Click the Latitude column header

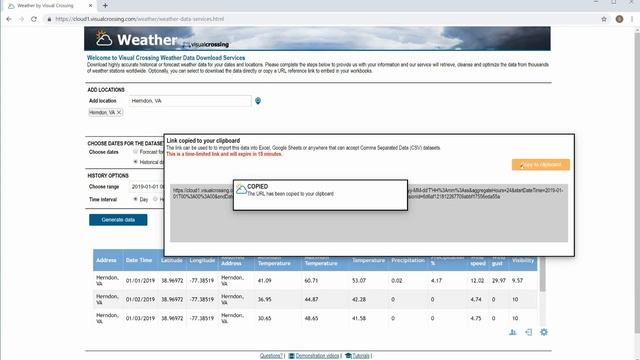point(171,260)
